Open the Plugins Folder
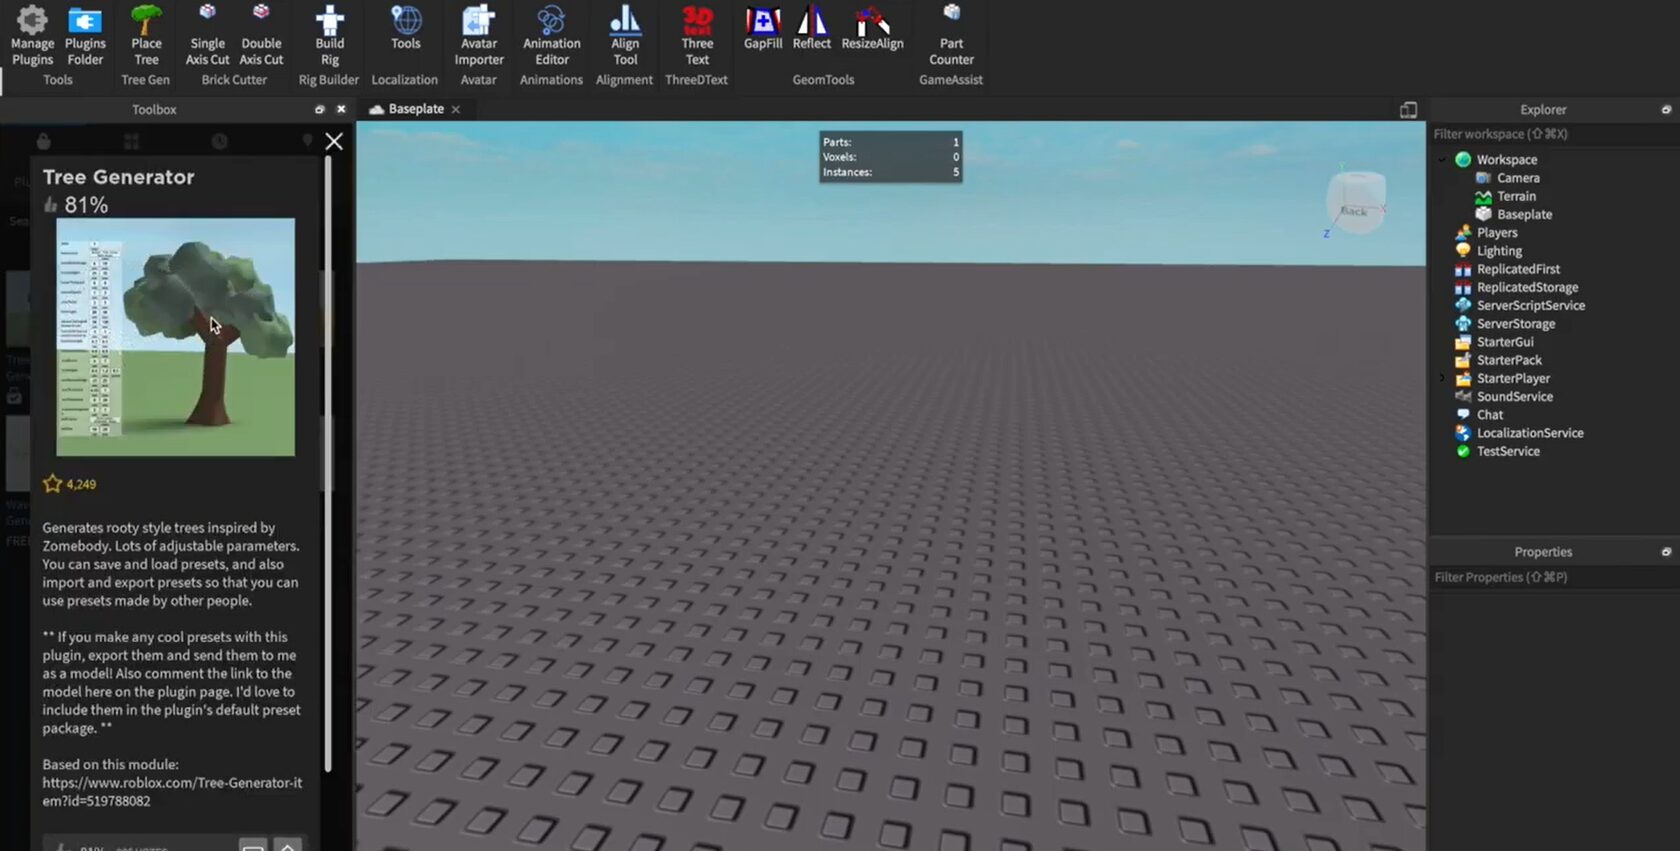Screen dimensions: 1680x851 tap(85, 36)
